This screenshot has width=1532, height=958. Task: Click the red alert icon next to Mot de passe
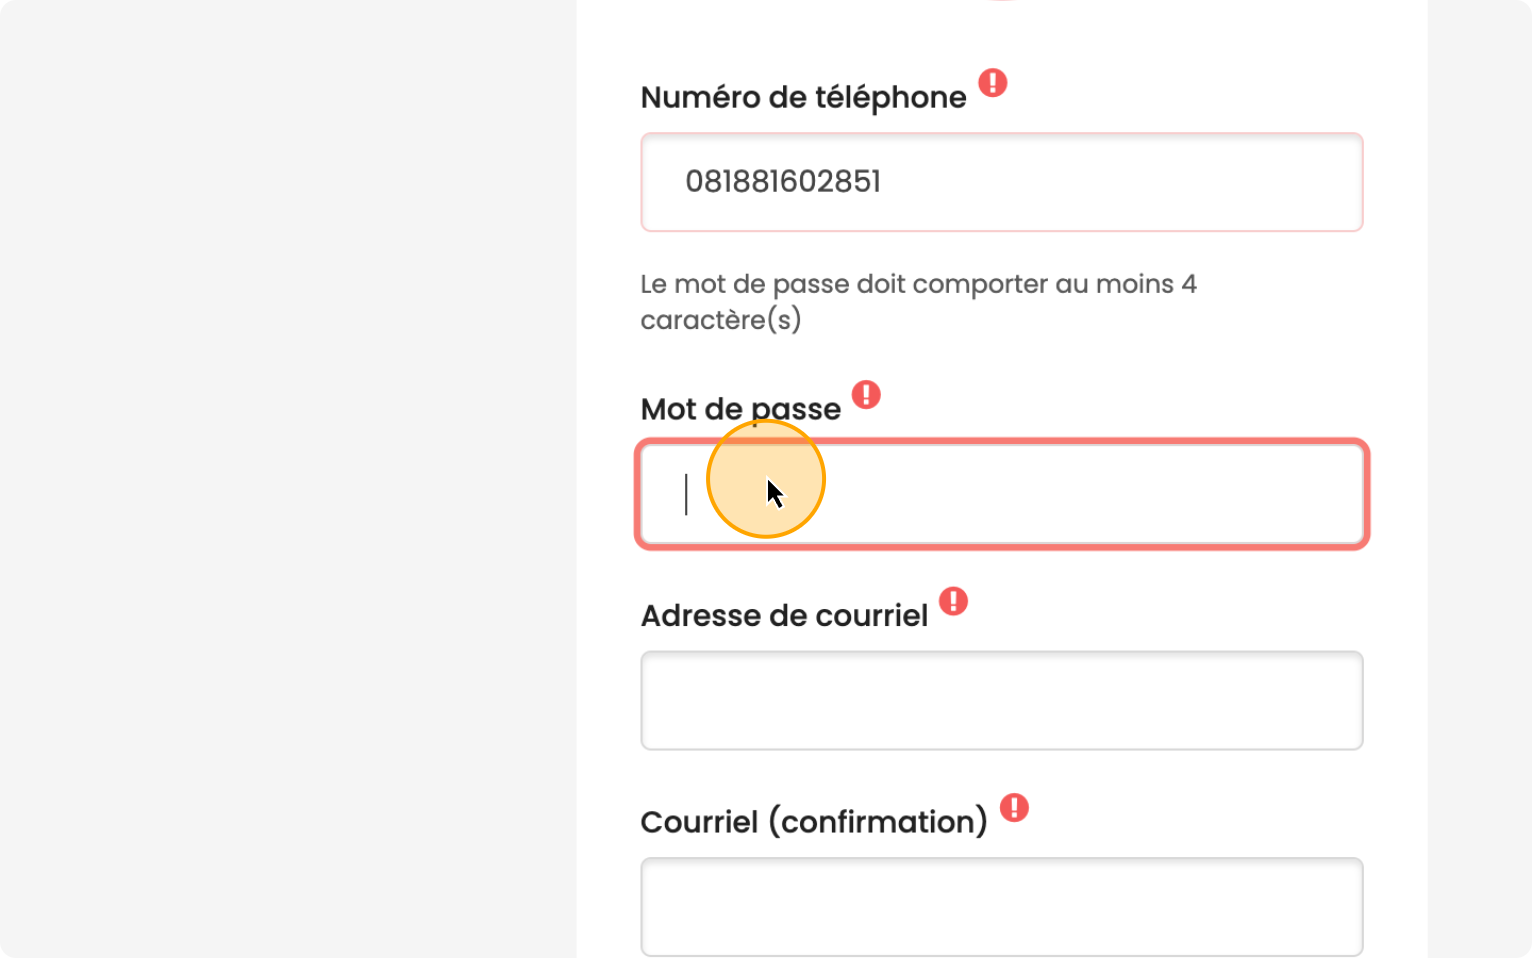coord(866,395)
